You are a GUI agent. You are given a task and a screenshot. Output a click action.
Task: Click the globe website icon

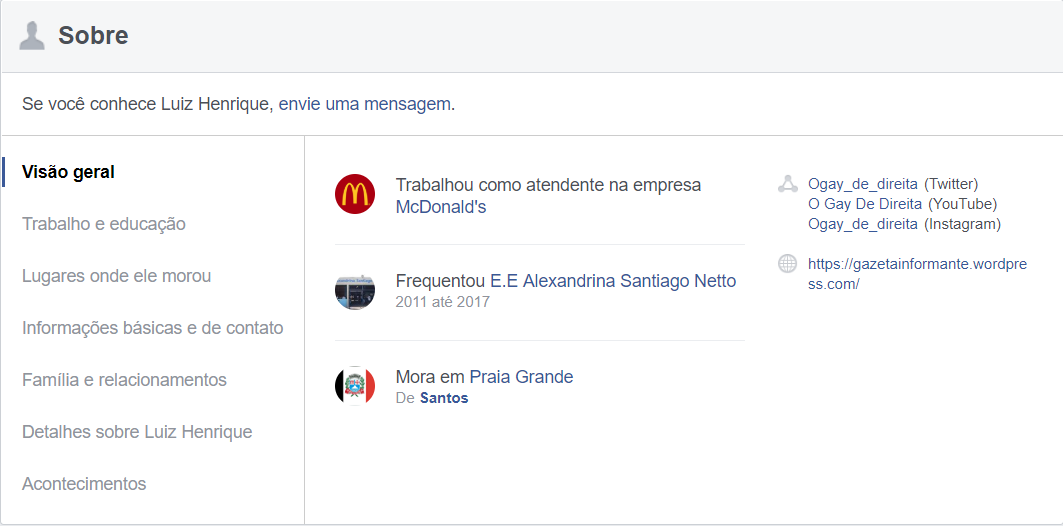pos(787,264)
